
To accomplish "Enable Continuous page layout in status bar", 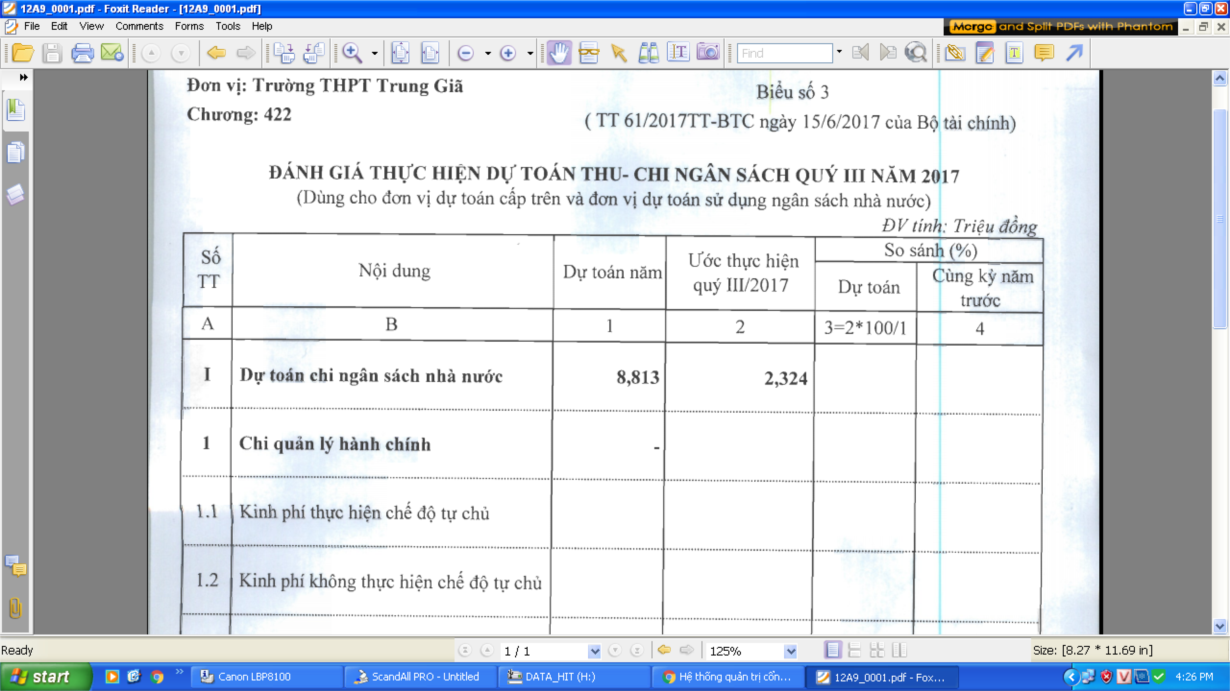I will pos(855,651).
